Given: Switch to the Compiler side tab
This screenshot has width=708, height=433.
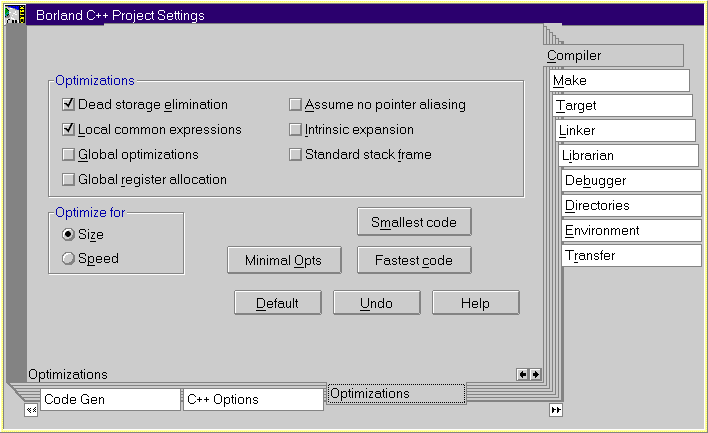Looking at the screenshot, I should (x=613, y=56).
